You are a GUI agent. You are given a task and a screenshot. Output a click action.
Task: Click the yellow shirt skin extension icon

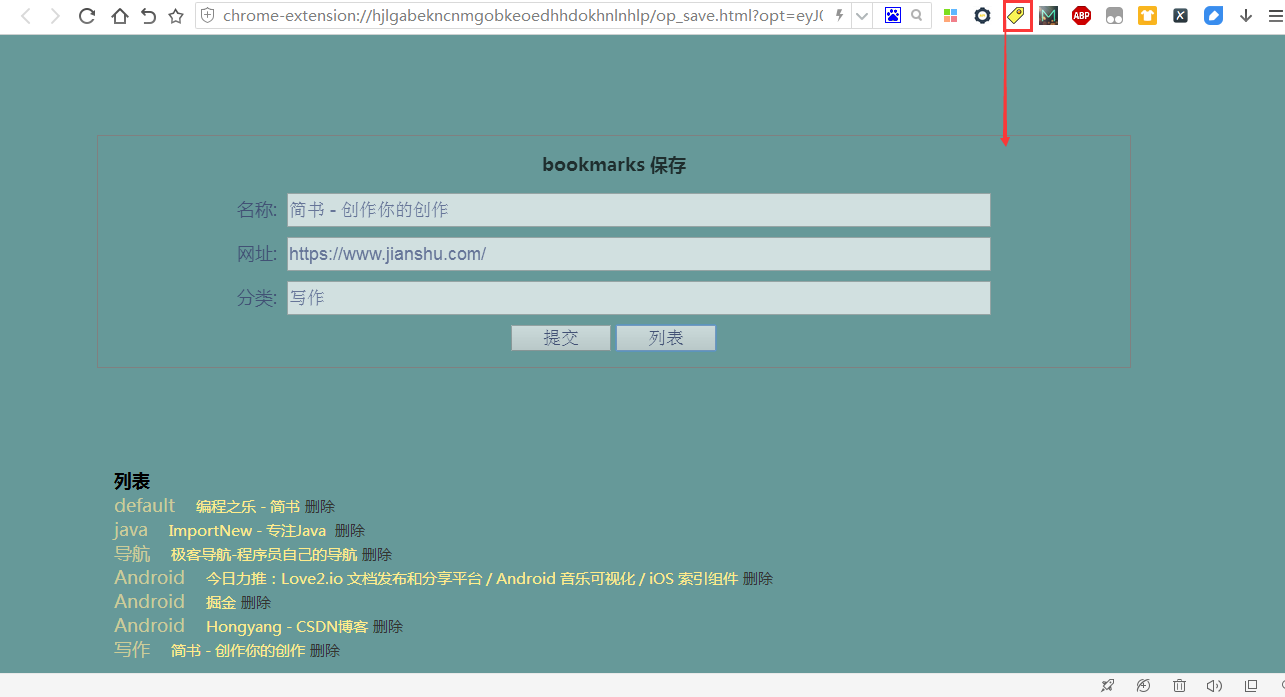1147,16
